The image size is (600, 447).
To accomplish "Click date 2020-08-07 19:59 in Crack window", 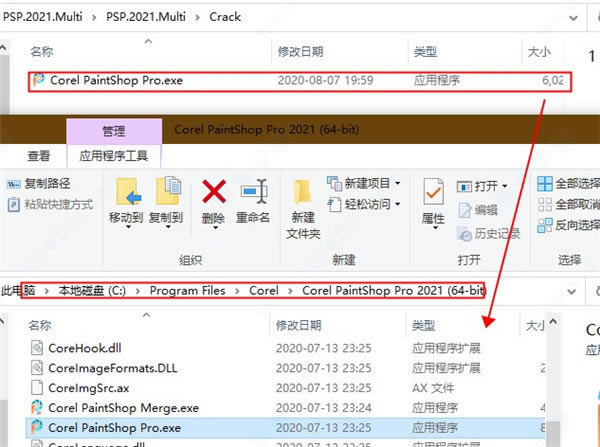I will pyautogui.click(x=325, y=80).
